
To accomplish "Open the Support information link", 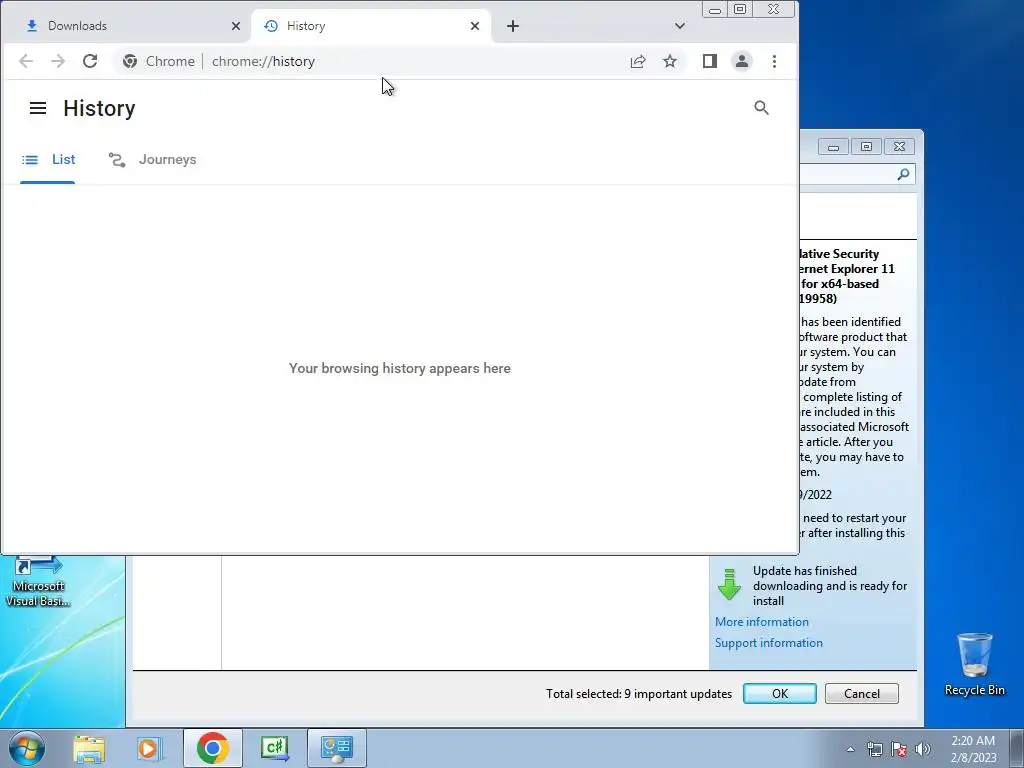I will point(769,643).
